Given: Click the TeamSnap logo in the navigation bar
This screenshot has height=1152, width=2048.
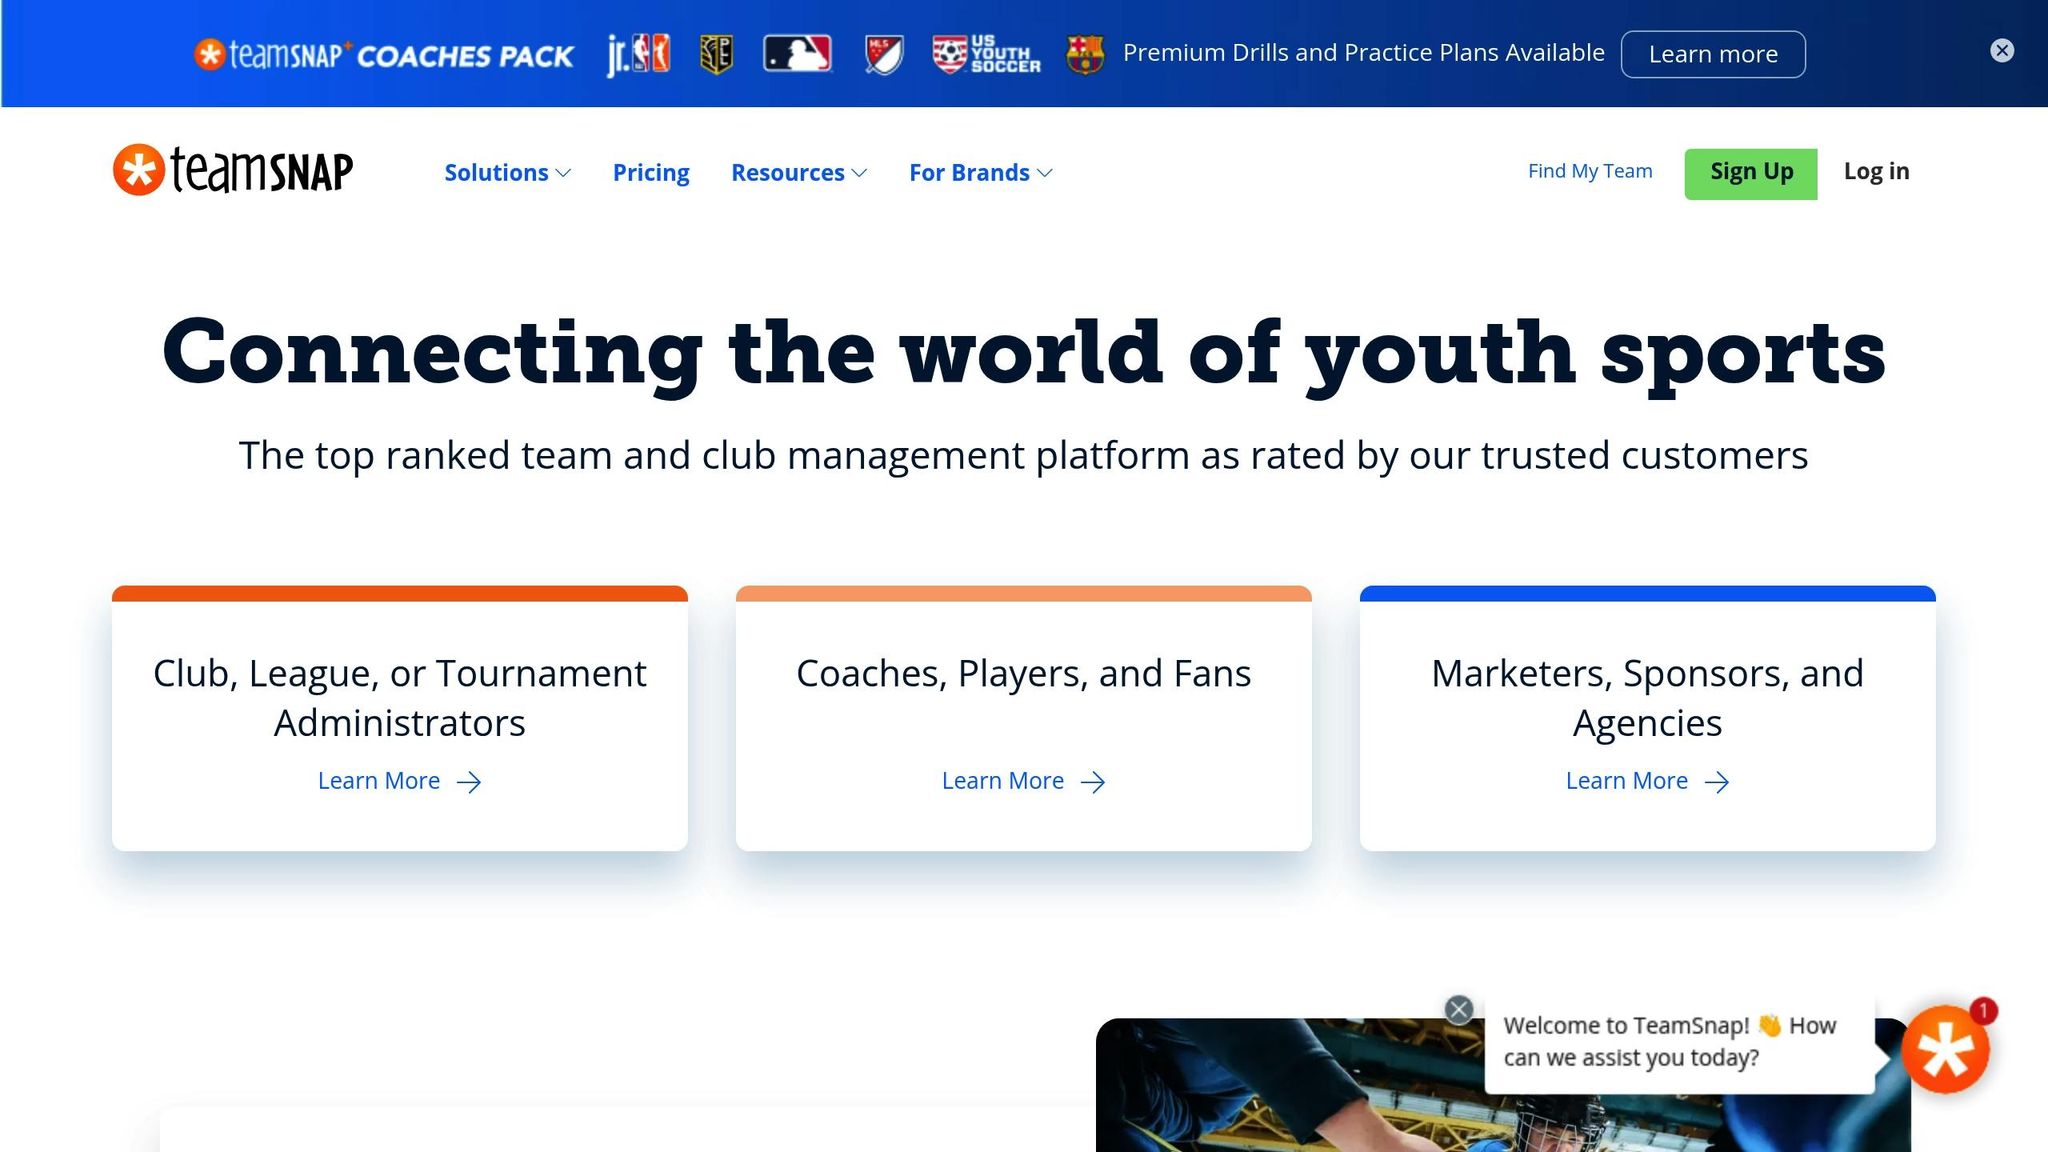Looking at the screenshot, I should point(233,170).
